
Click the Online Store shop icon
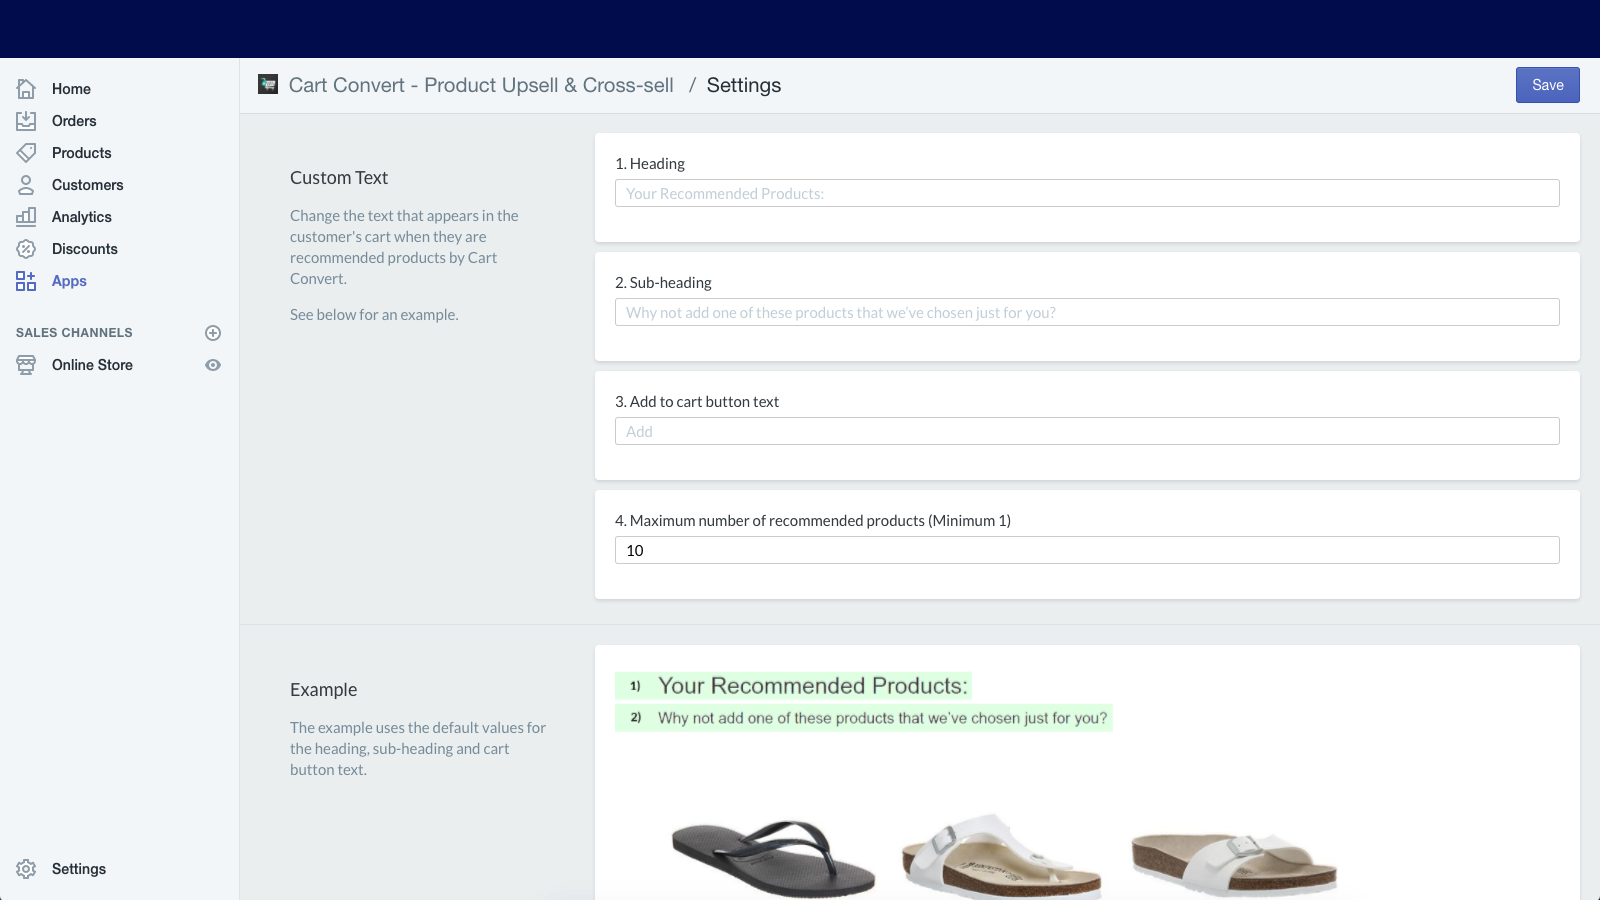coord(26,365)
